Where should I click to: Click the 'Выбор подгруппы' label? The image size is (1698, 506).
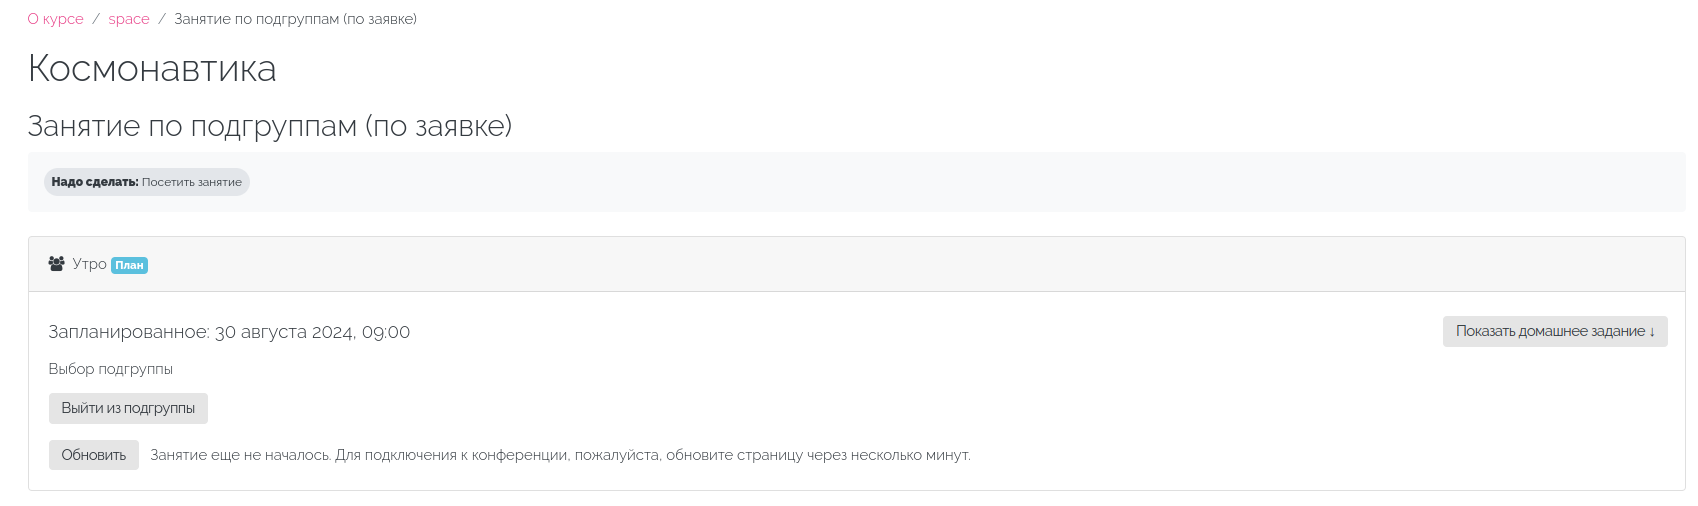tap(111, 369)
